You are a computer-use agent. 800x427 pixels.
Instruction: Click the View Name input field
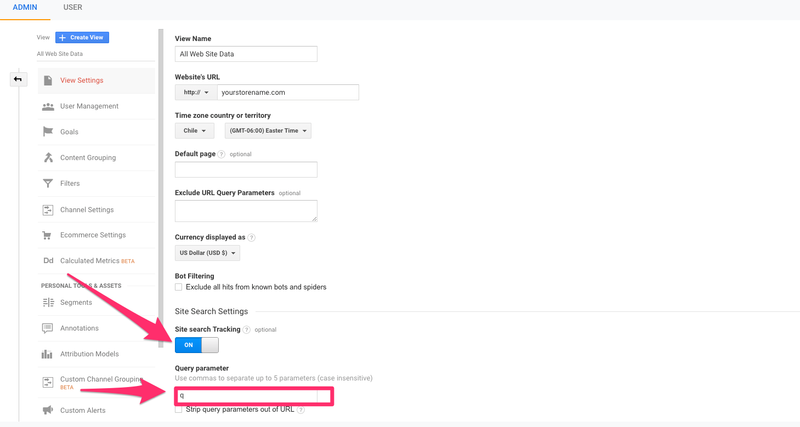pos(246,54)
